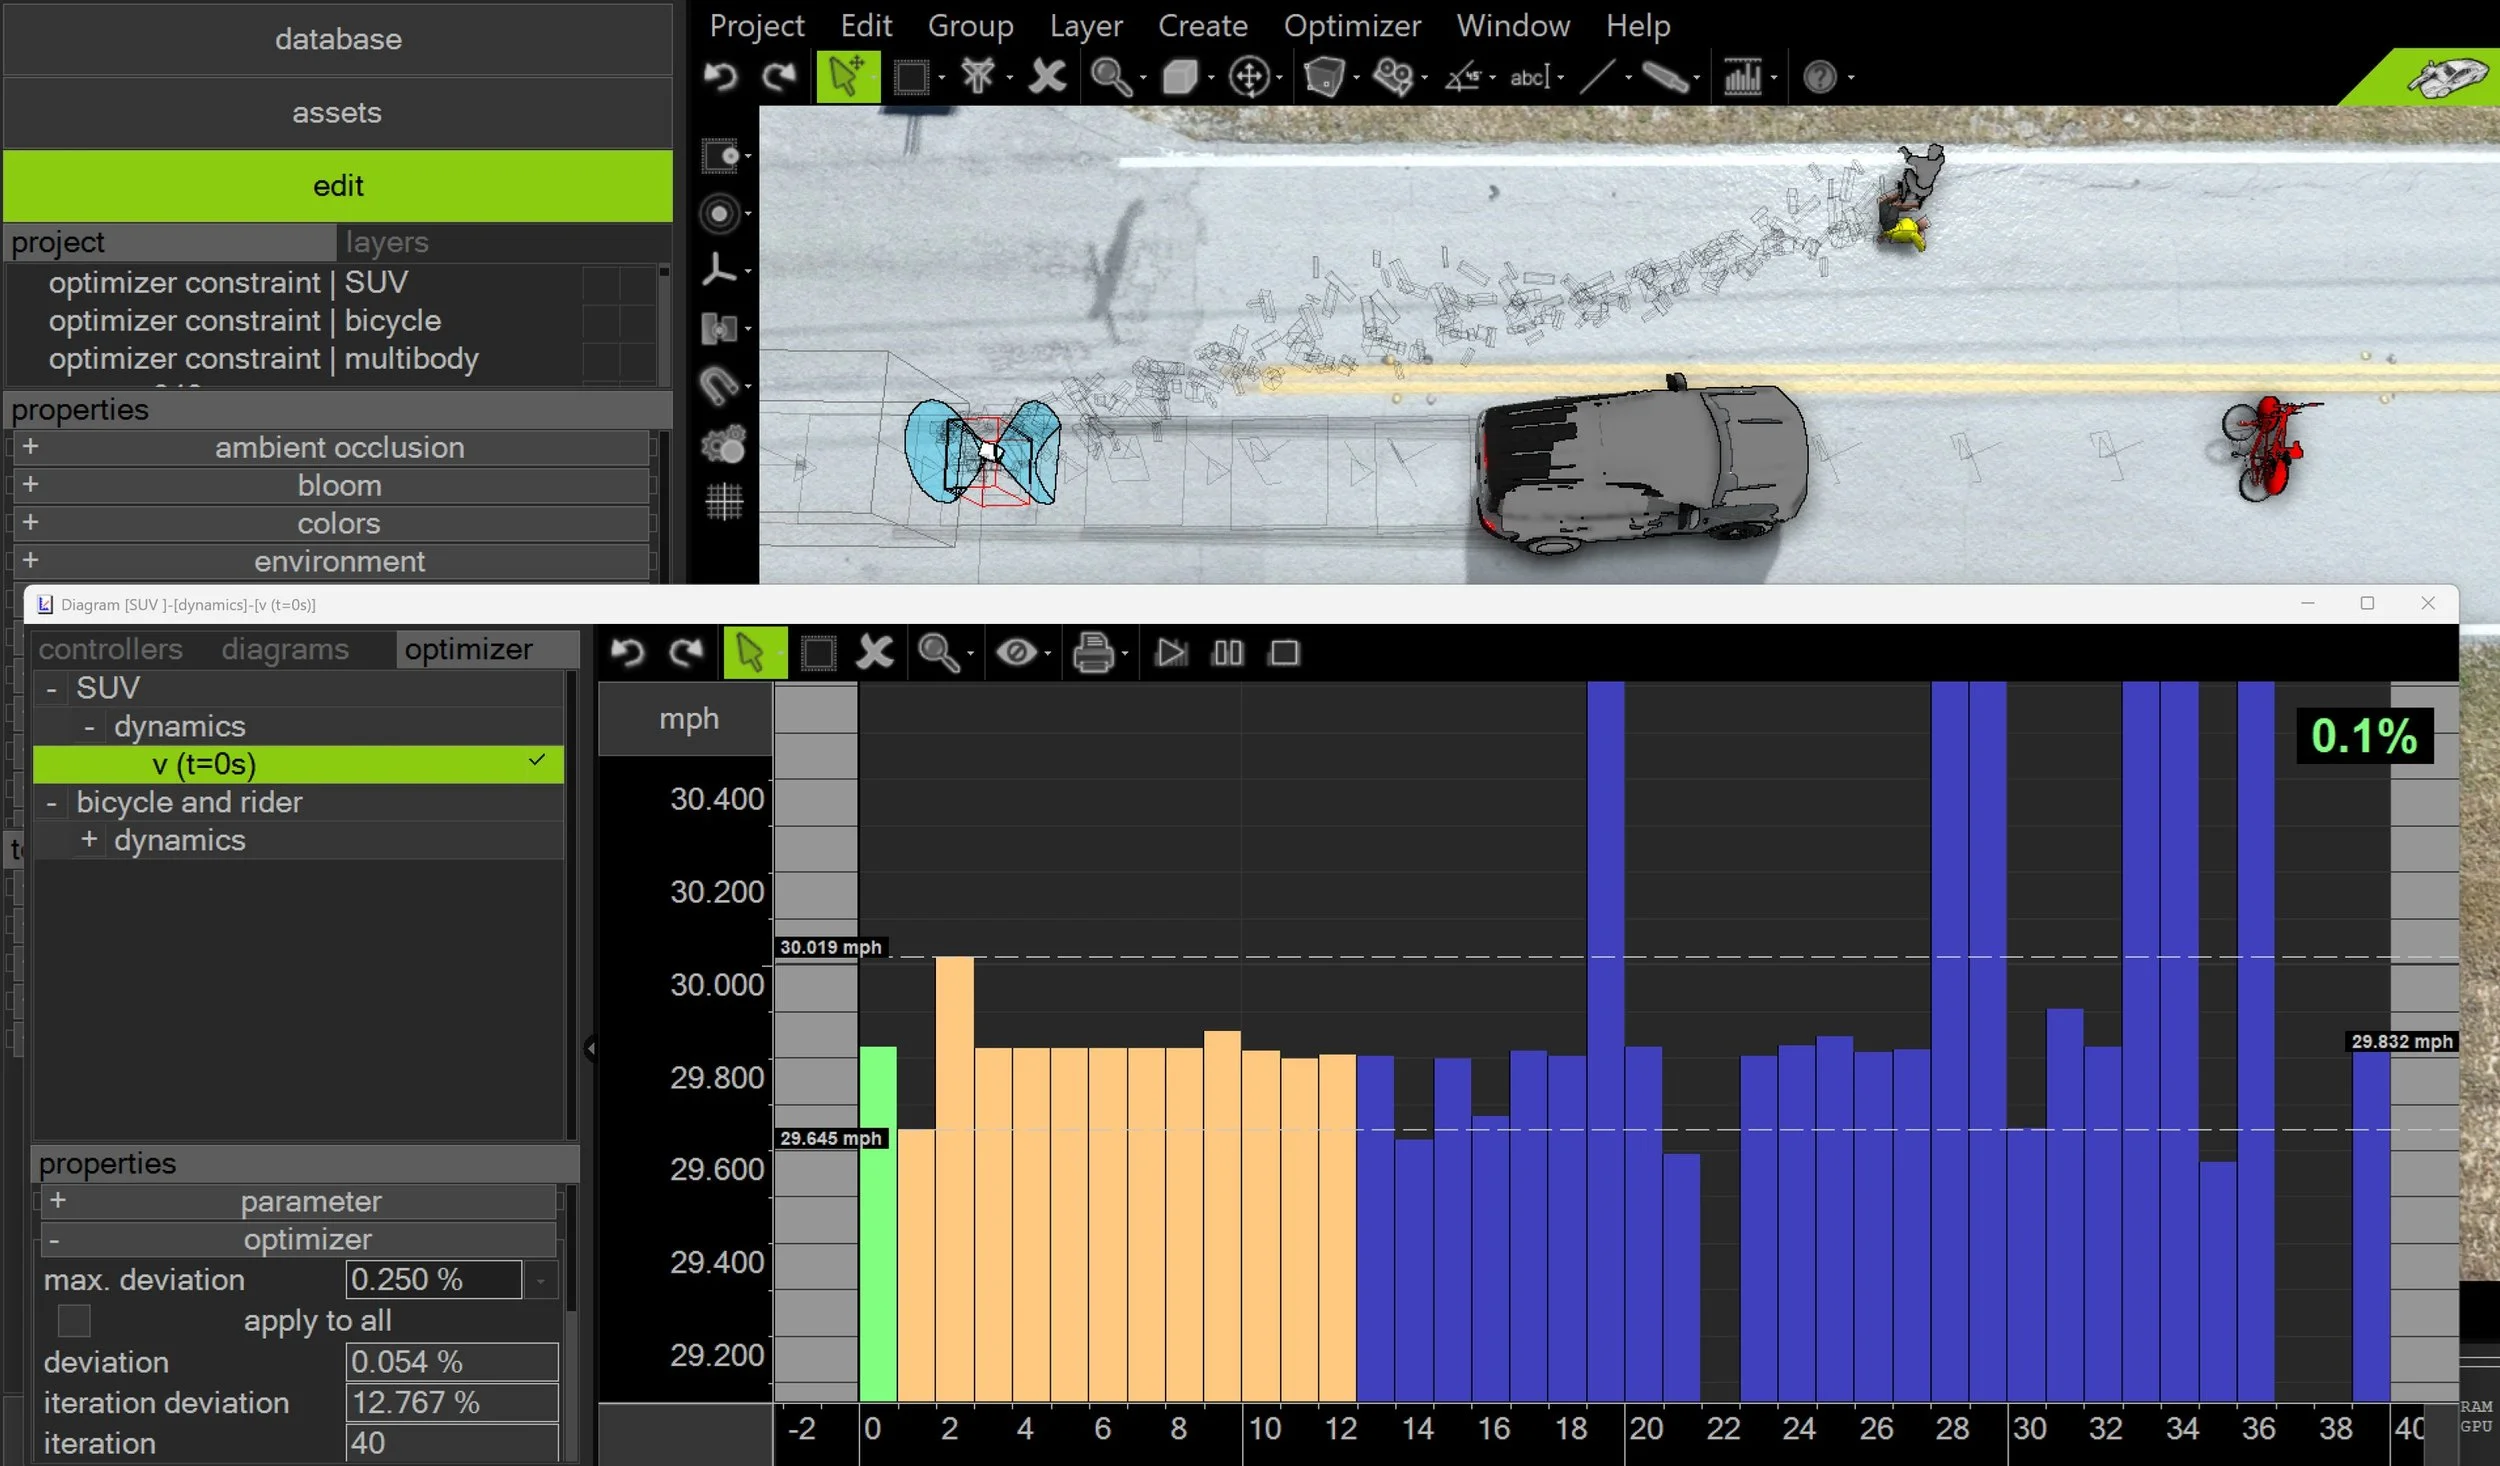Click the print icon in diagram toolbar
The image size is (2500, 1466).
pyautogui.click(x=1092, y=653)
